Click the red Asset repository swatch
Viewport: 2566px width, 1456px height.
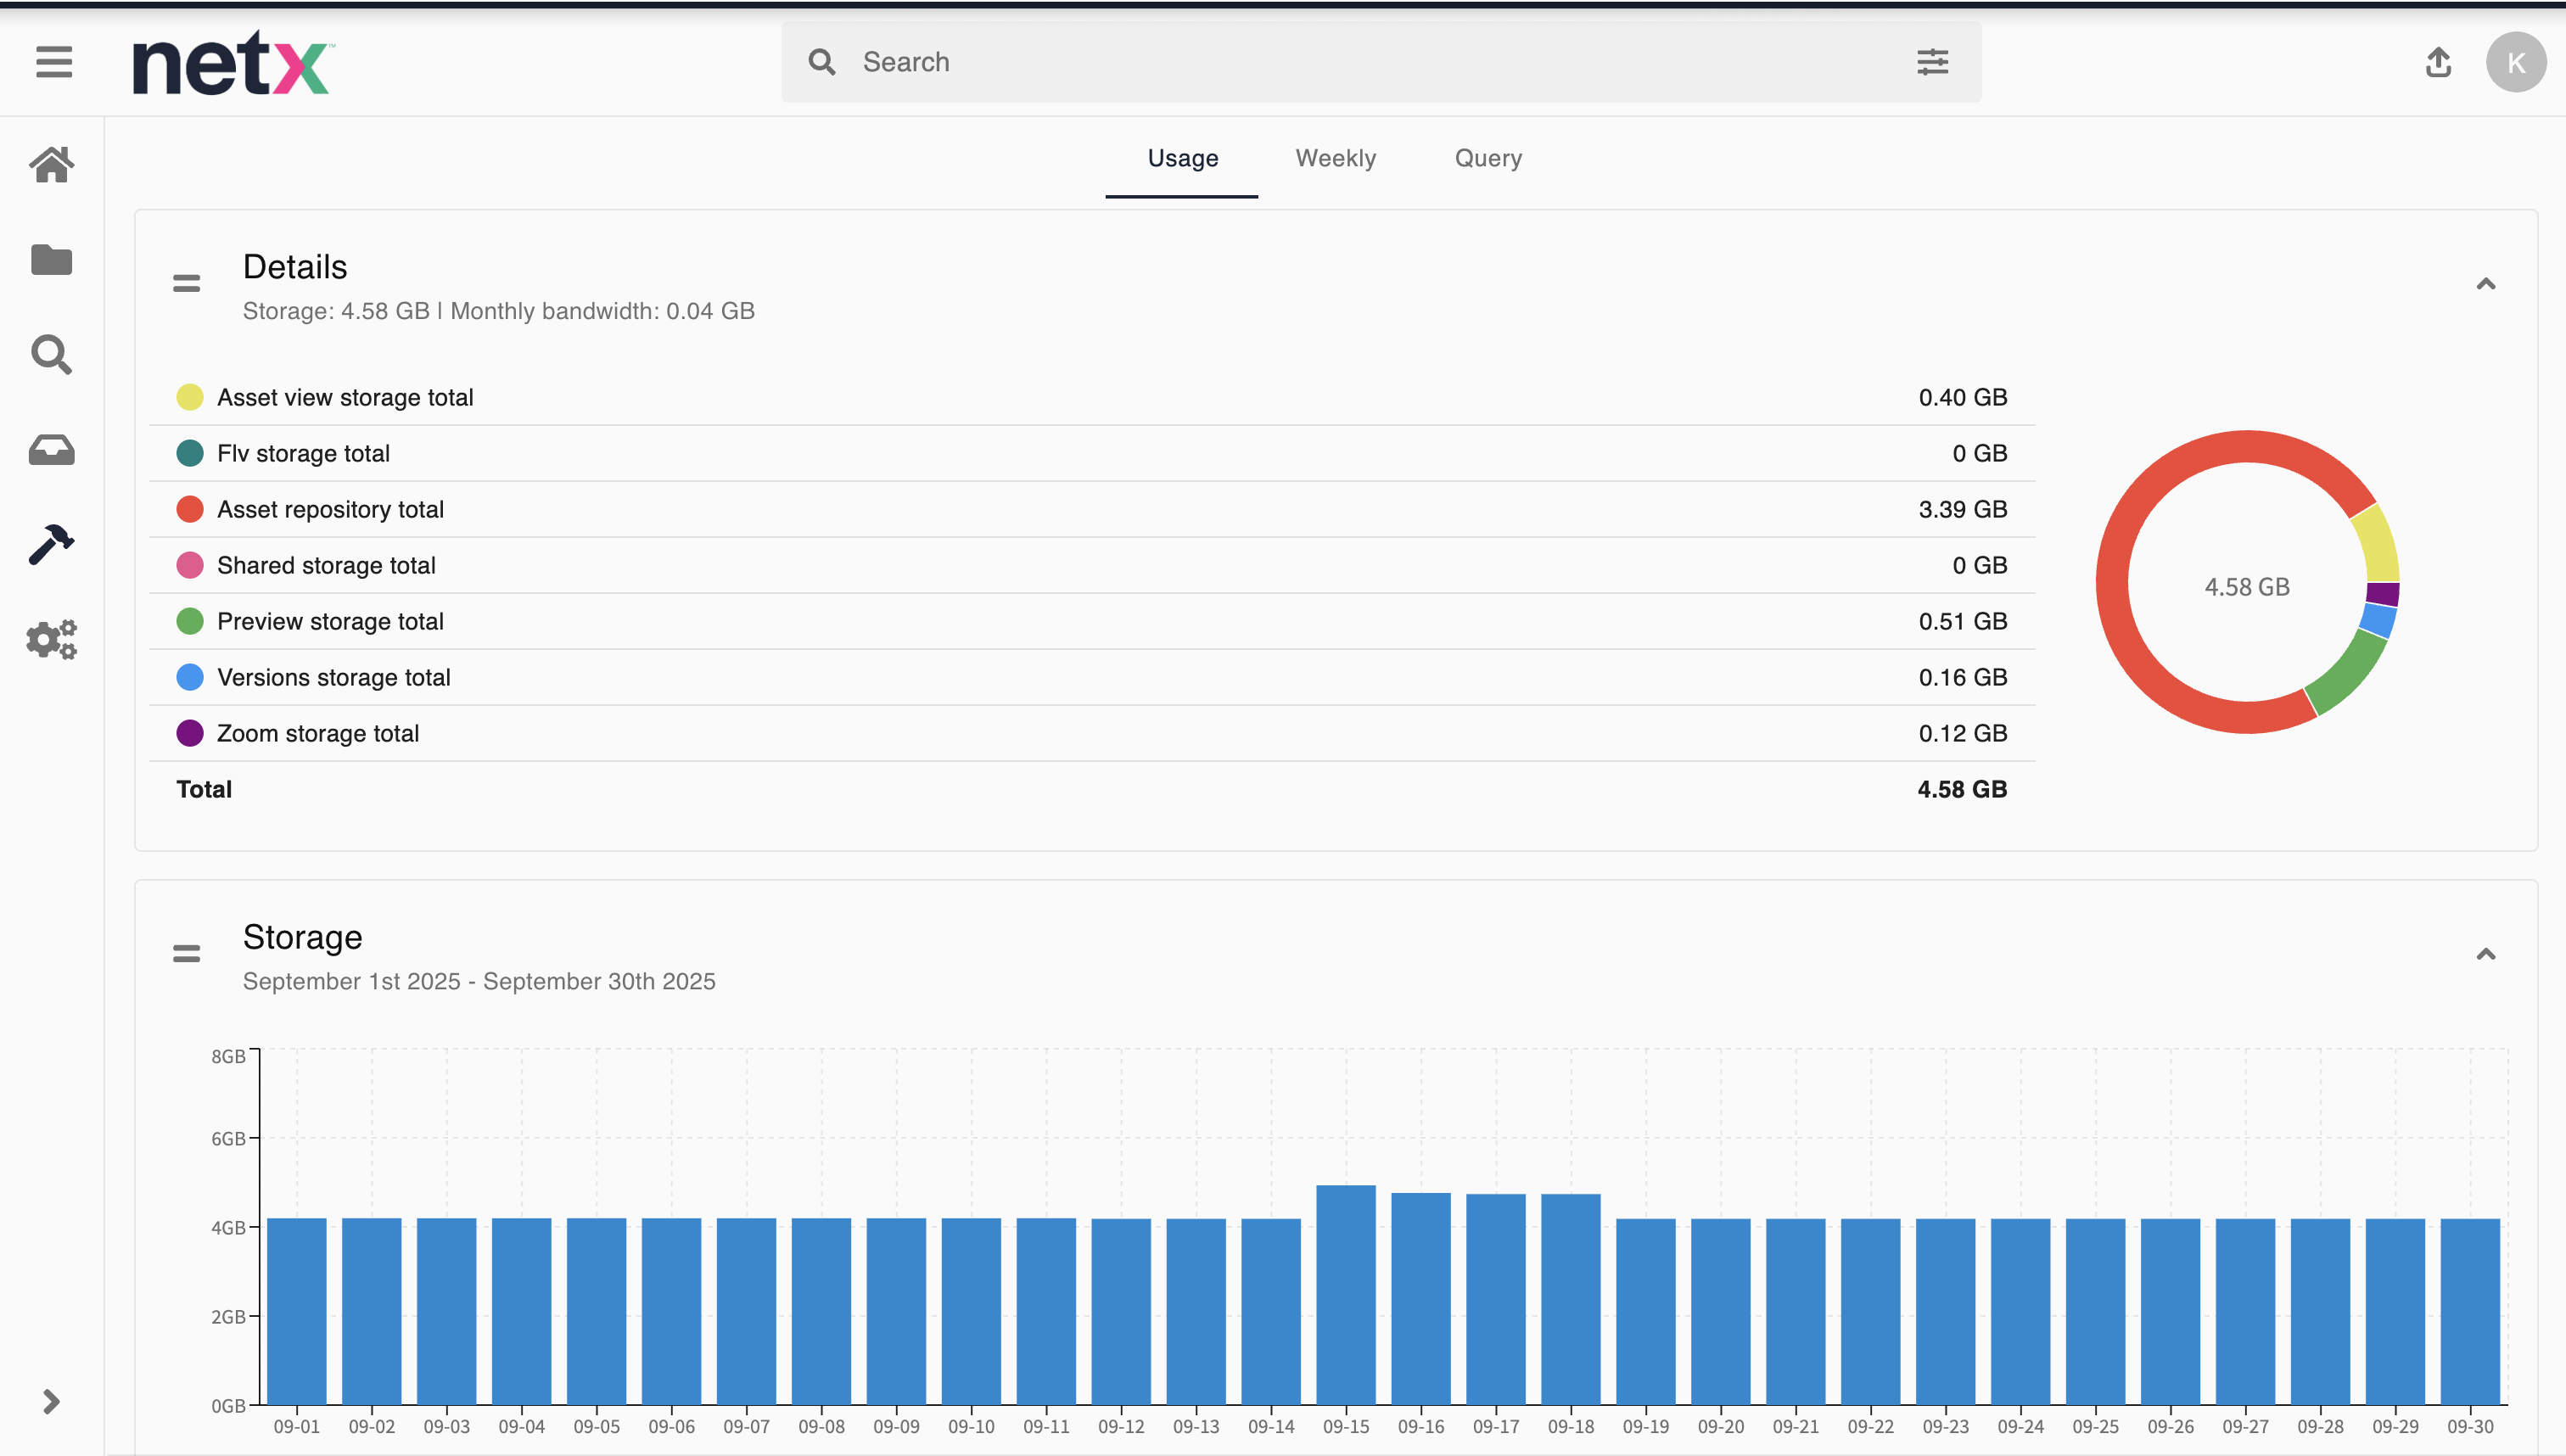[190, 509]
